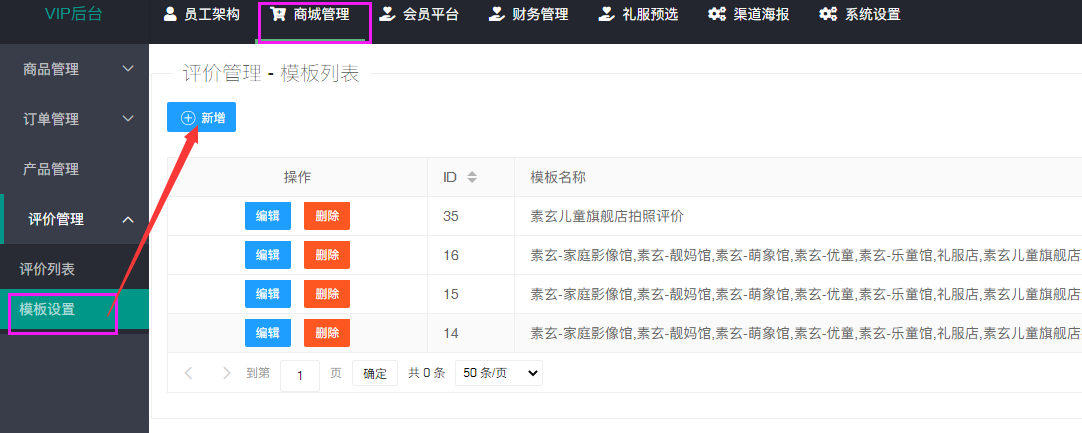This screenshot has width=1082, height=433.
Task: Click the gears icon beside 系统设置
Action: [827, 15]
